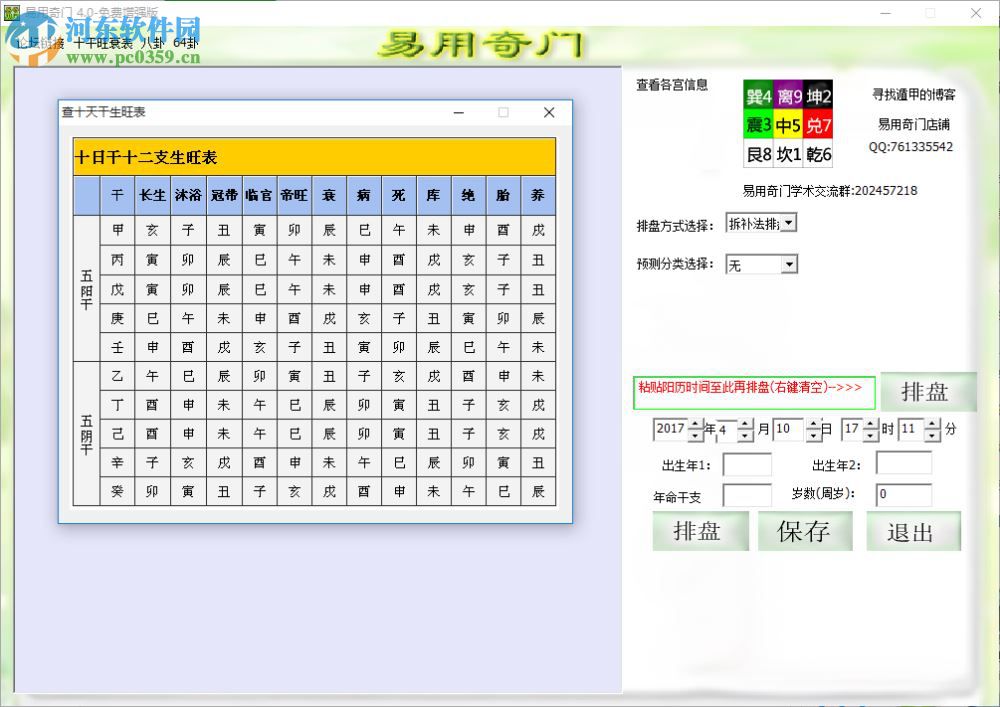The image size is (1000, 707).
Task: Click the black 坤2 palace cell
Action: pyautogui.click(x=818, y=97)
